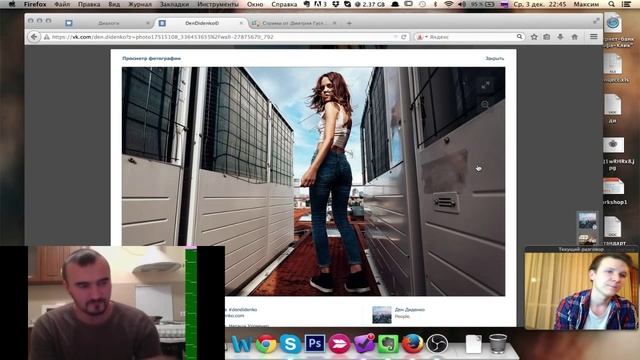The width and height of the screenshot is (640, 360).
Task: Open a new tab with plus button
Action: [349, 23]
